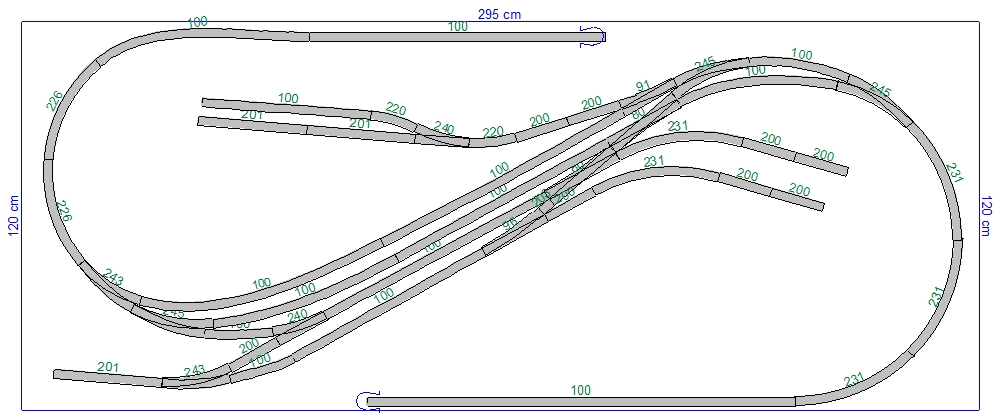The width and height of the screenshot is (1000, 419).
Task: Select the 120 cm label on the left edge
Action: (x=13, y=212)
